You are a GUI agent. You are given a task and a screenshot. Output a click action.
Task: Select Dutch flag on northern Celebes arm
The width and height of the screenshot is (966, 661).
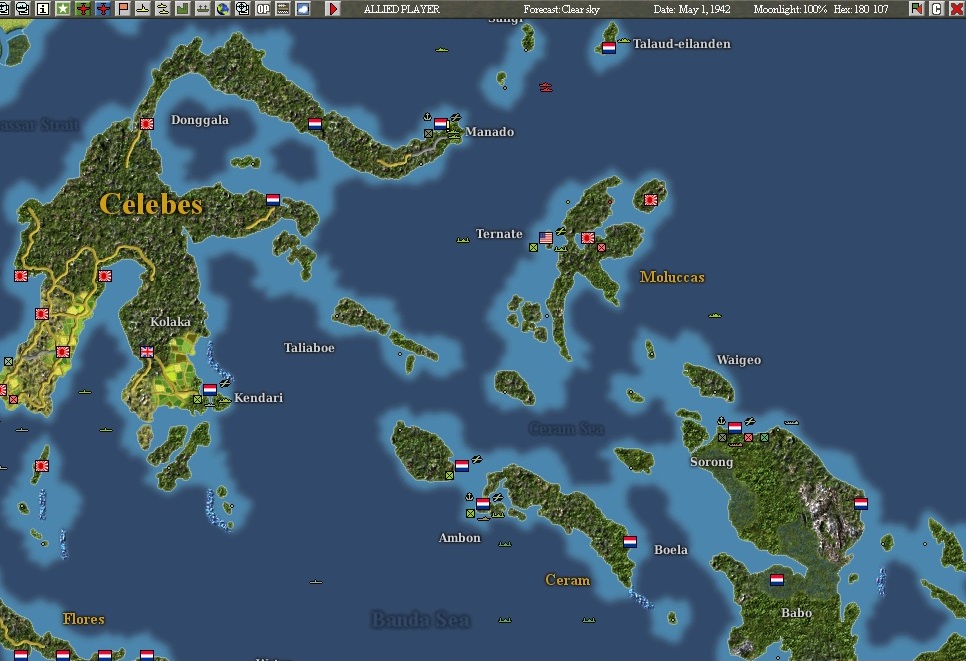point(315,124)
